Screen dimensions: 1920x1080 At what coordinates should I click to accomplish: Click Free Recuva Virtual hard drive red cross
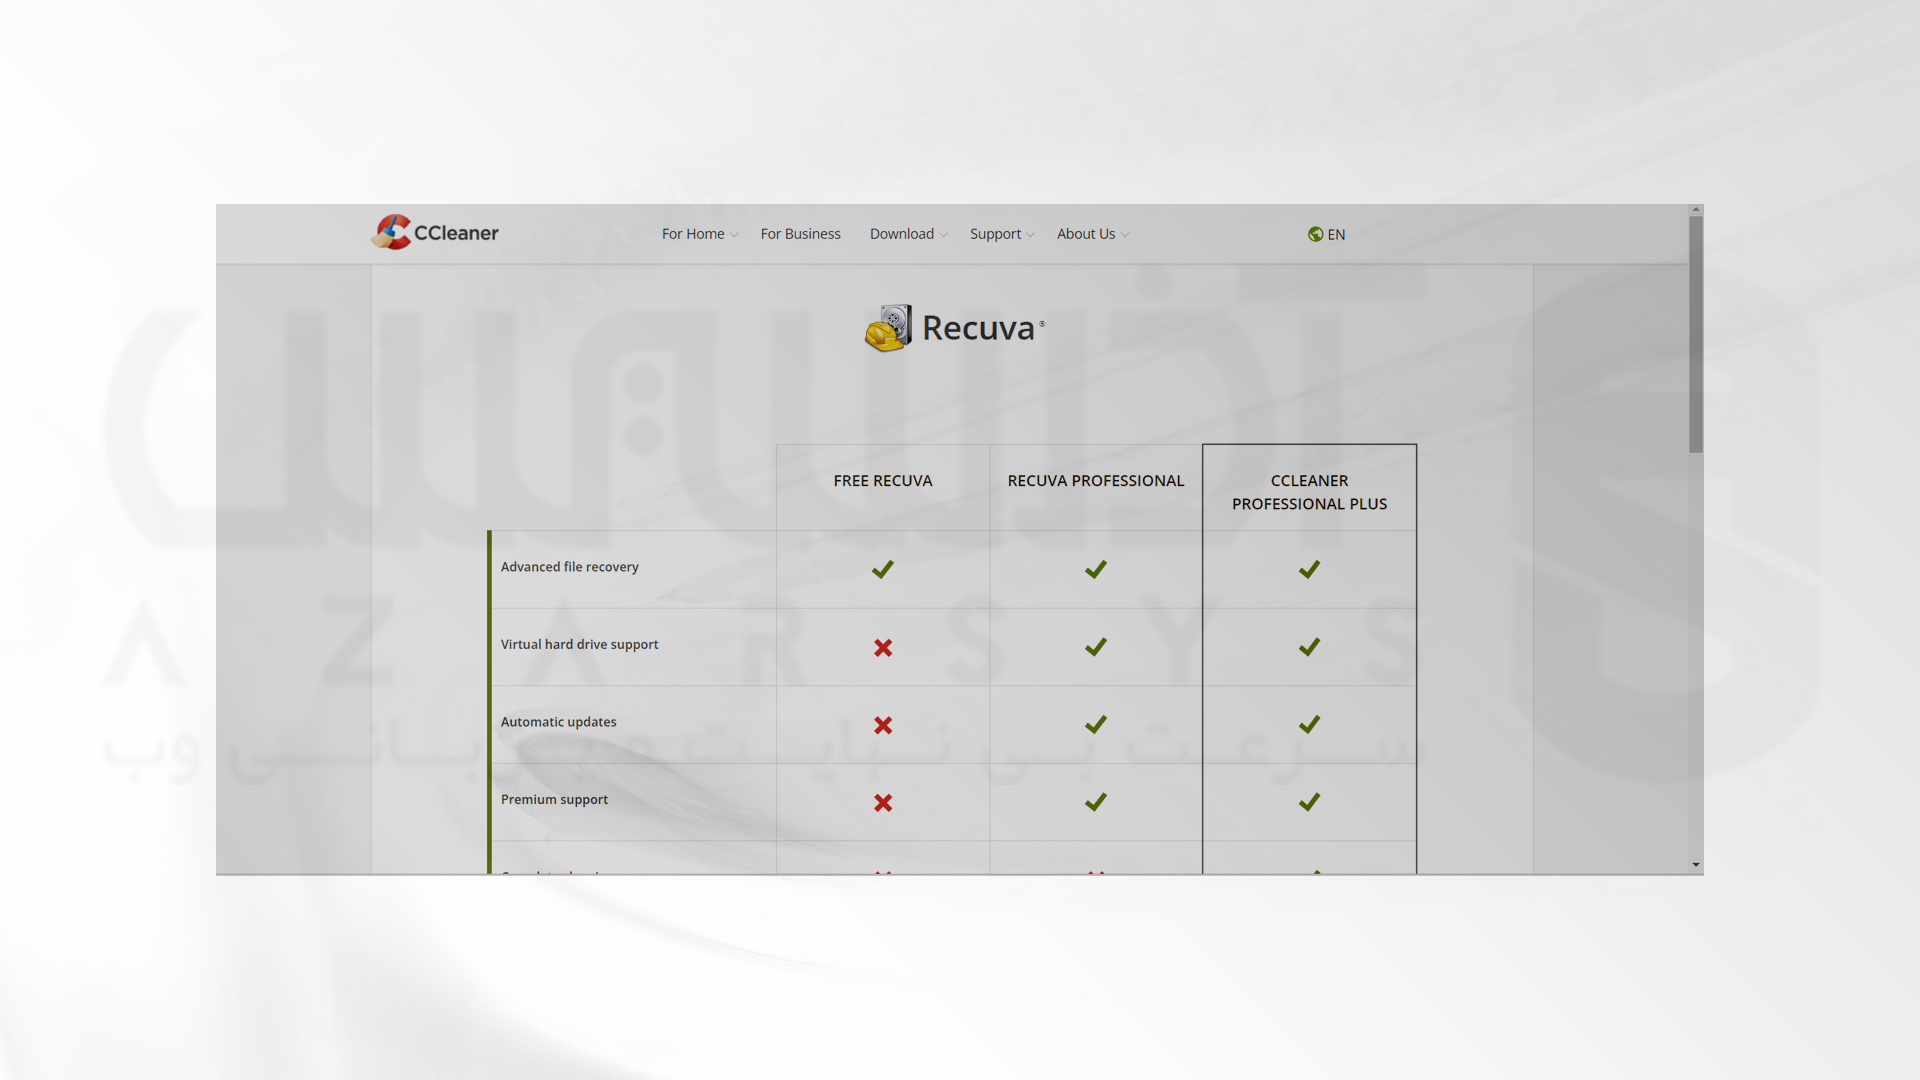[x=883, y=648]
